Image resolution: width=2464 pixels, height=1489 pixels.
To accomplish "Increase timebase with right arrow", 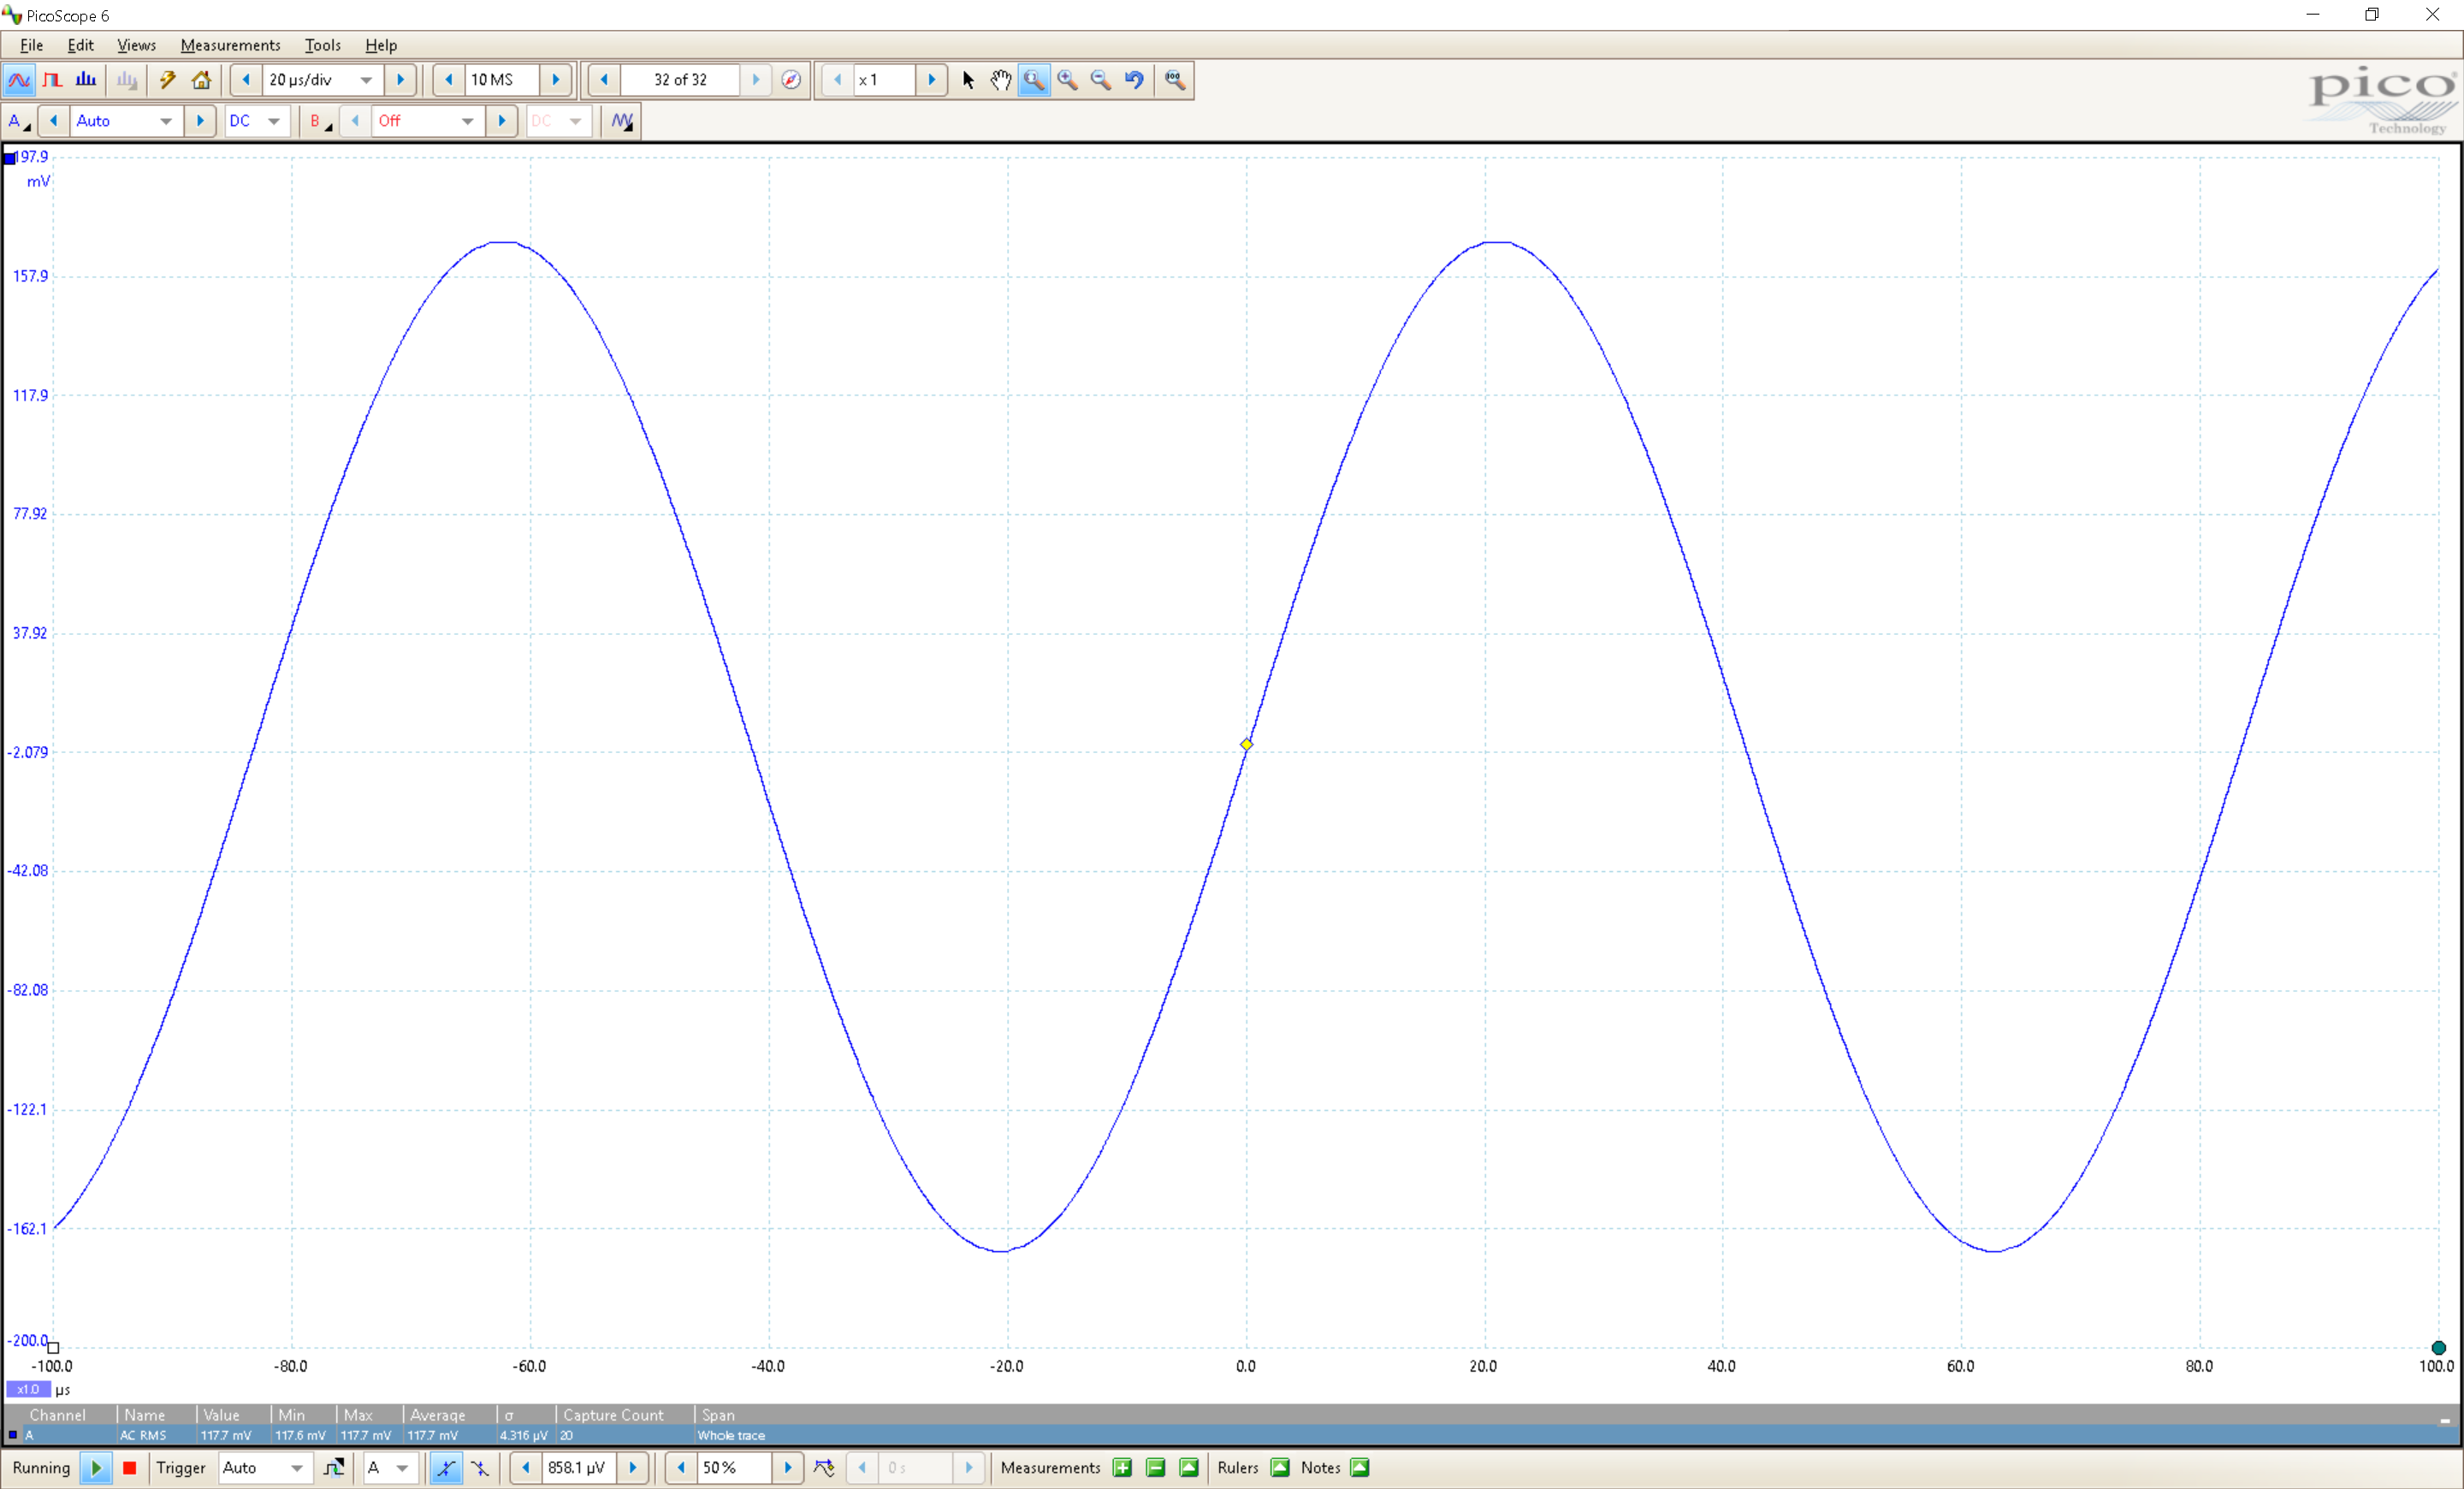I will pyautogui.click(x=400, y=80).
